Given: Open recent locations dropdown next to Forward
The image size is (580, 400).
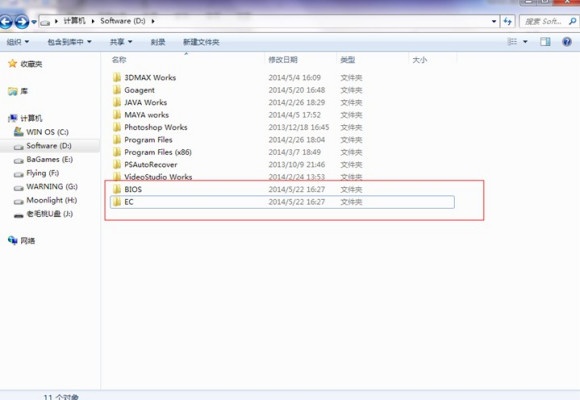Looking at the screenshot, I should (34, 22).
